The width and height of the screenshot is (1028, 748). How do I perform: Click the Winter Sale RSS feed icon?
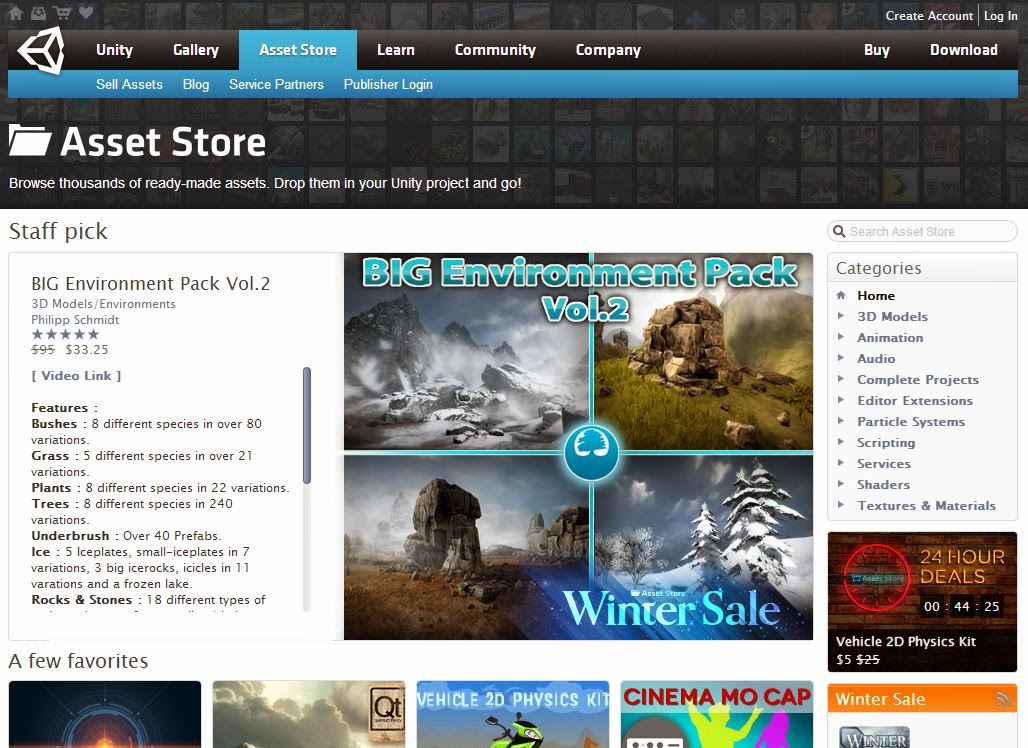click(1002, 699)
